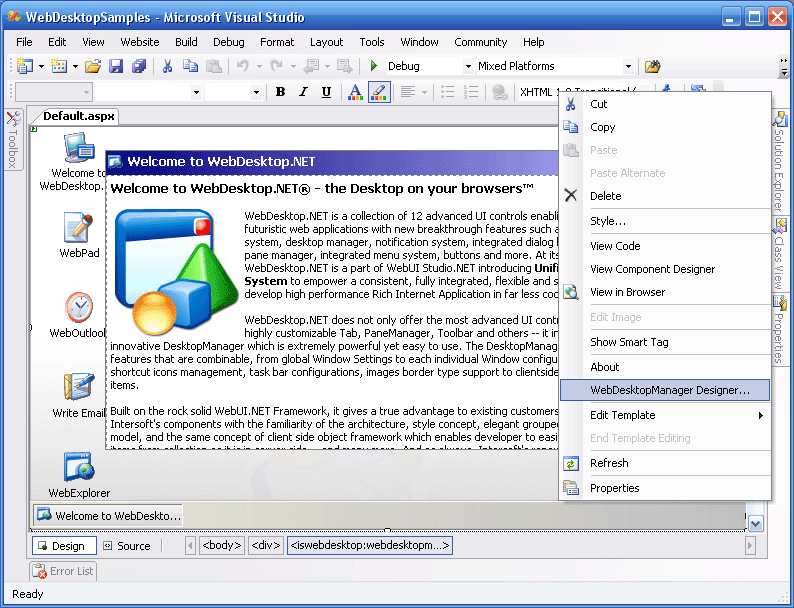Open the WebPad desktop icon

click(x=79, y=228)
